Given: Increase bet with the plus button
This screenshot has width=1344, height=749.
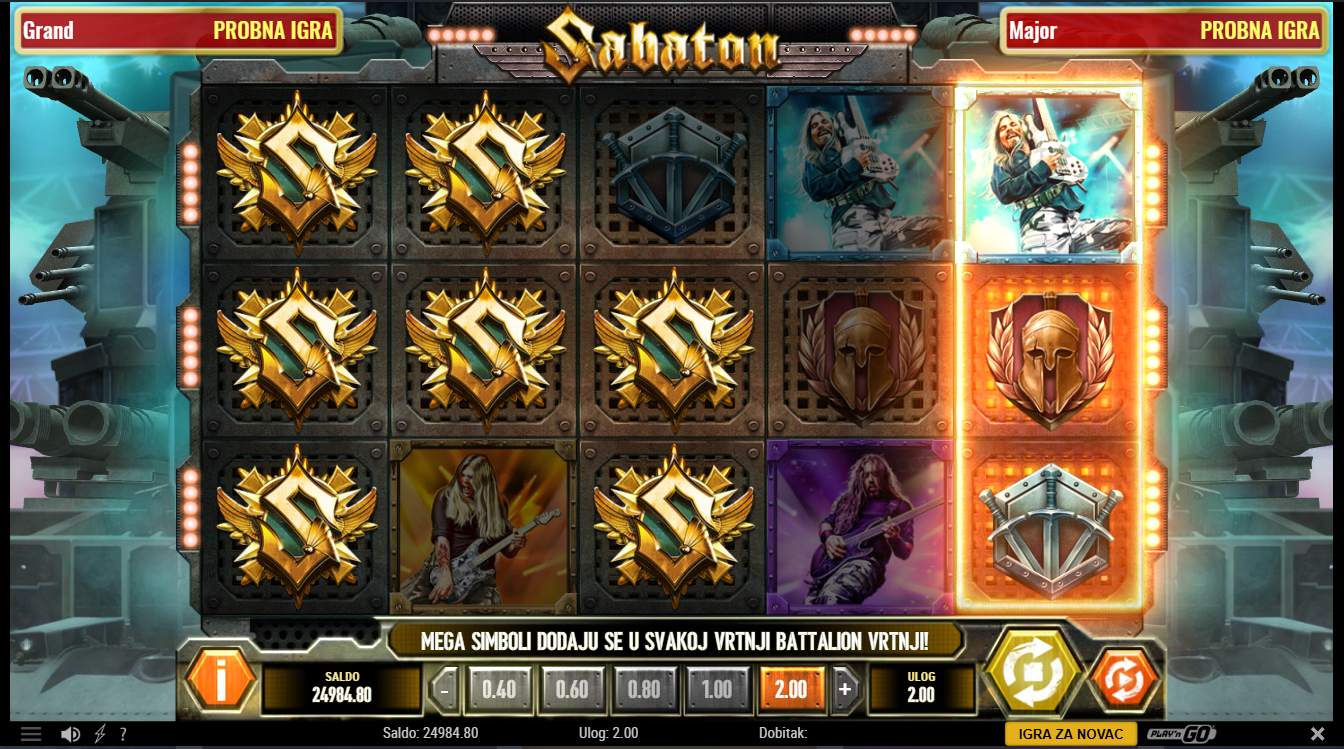Looking at the screenshot, I should [845, 689].
